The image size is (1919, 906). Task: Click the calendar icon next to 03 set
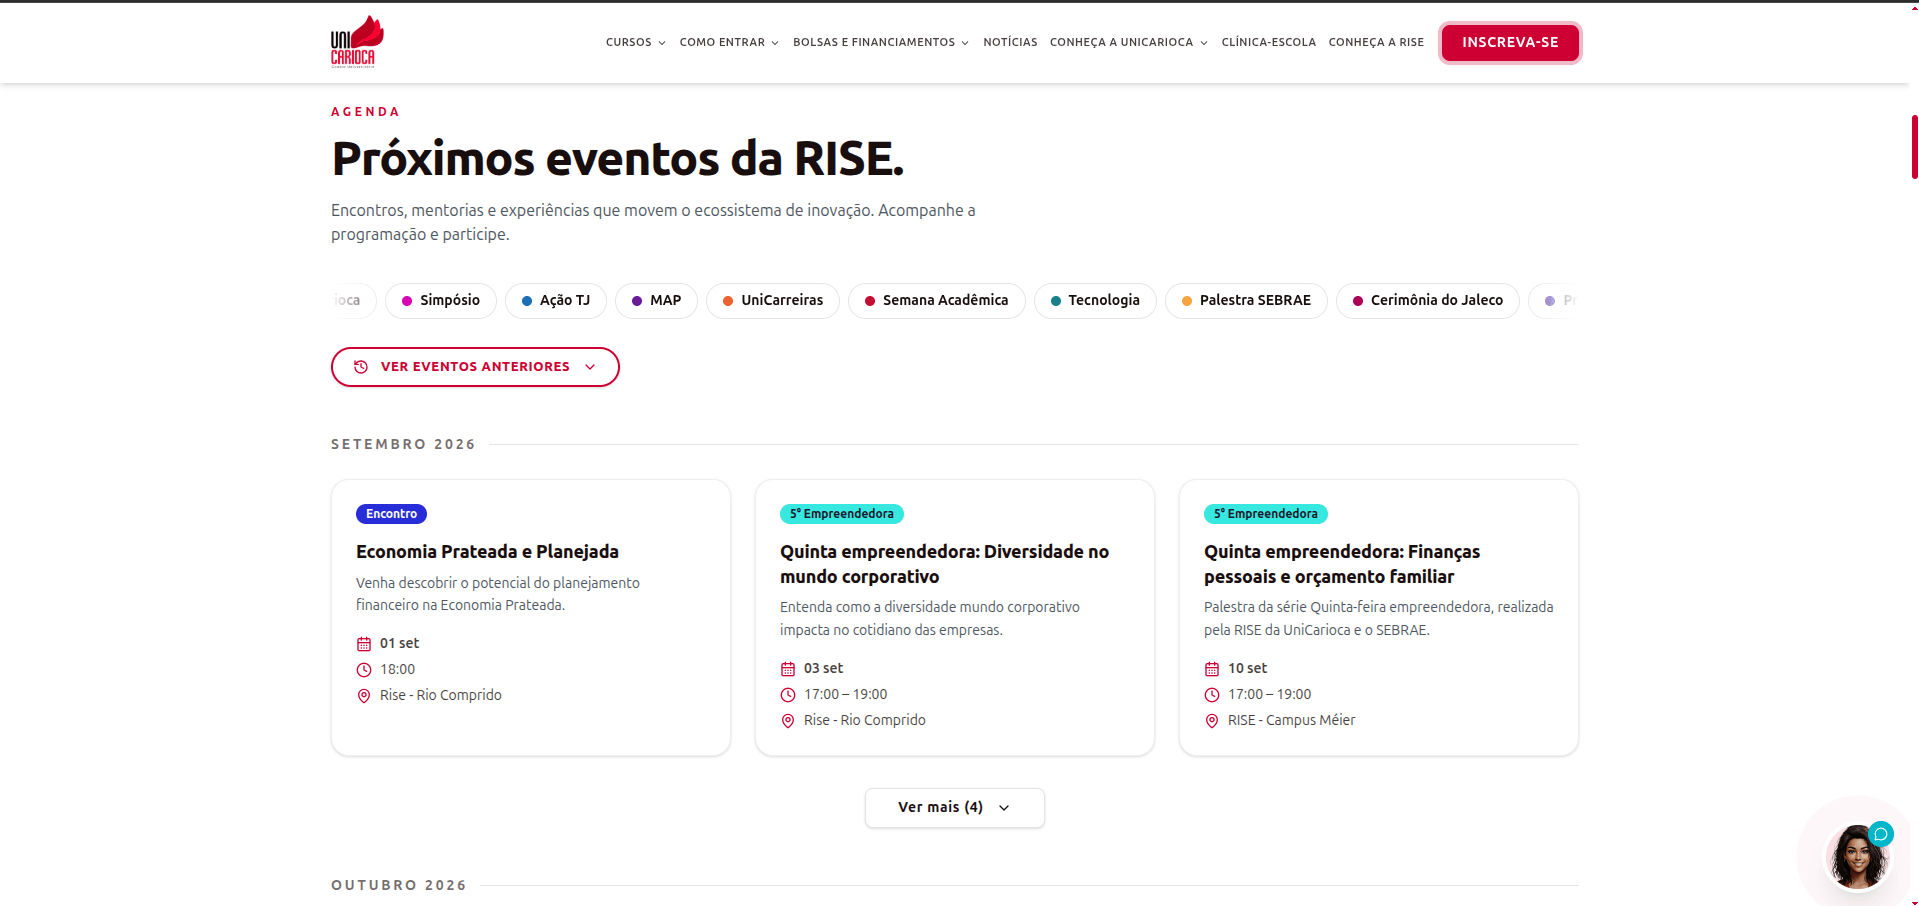(x=788, y=669)
